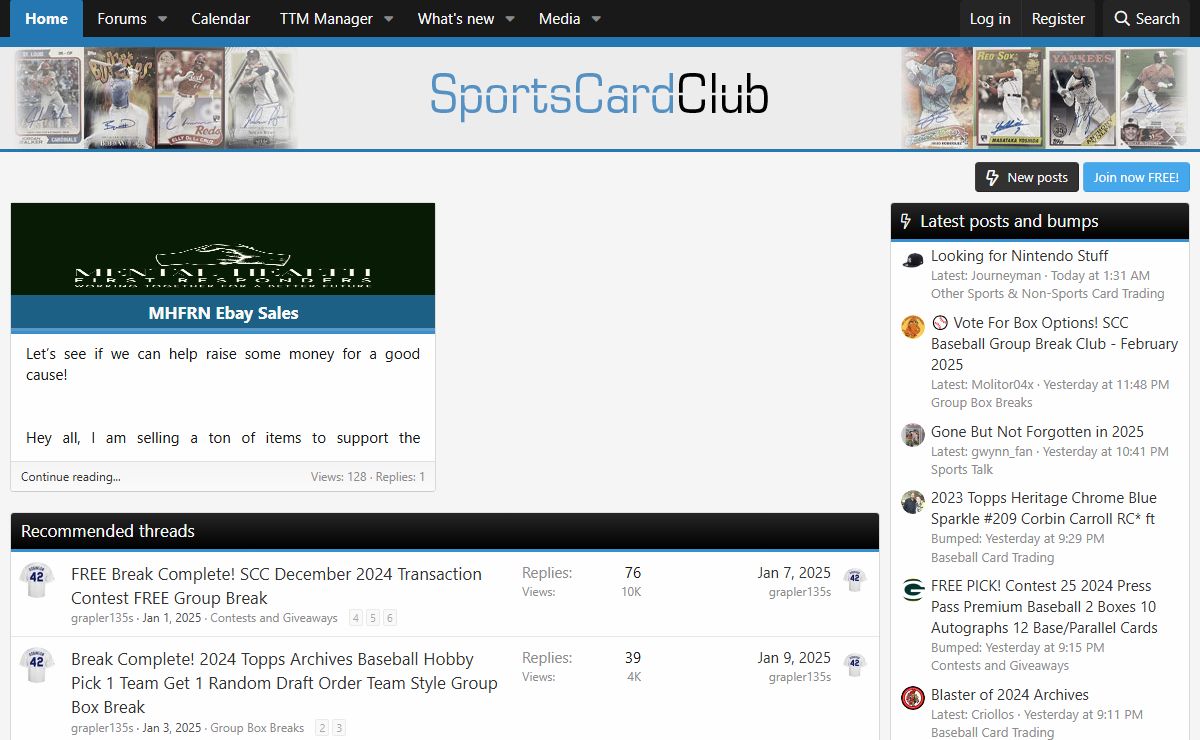The width and height of the screenshot is (1200, 740).
Task: Click the left baseball cards banner image
Action: coord(156,98)
